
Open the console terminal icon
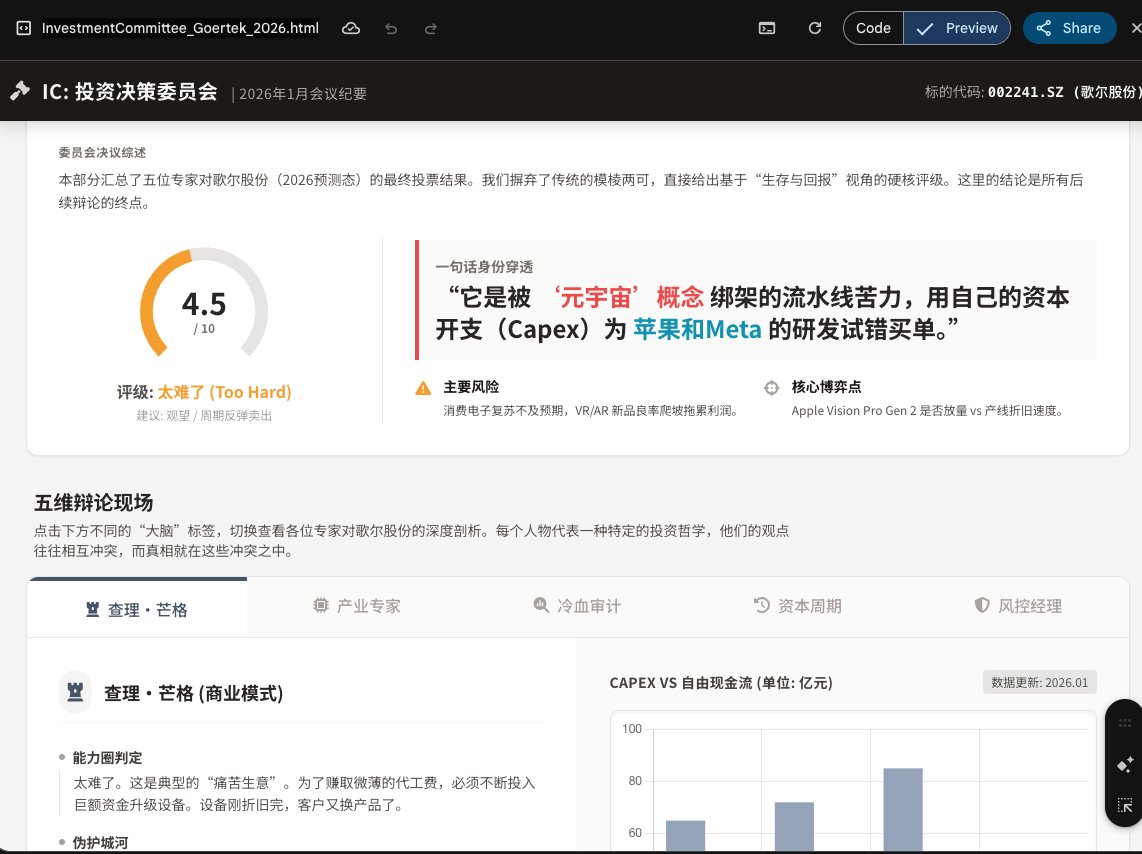click(x=767, y=28)
